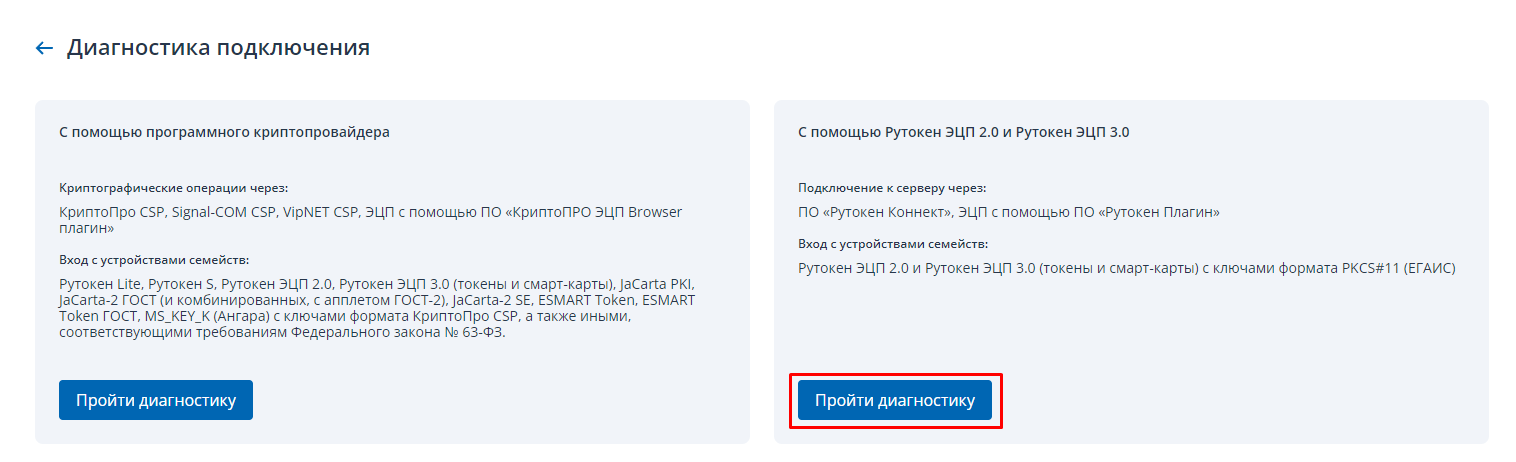This screenshot has width=1516, height=462.
Task: Click heading «С помощью программного криптопровайдера»
Action: click(x=224, y=131)
